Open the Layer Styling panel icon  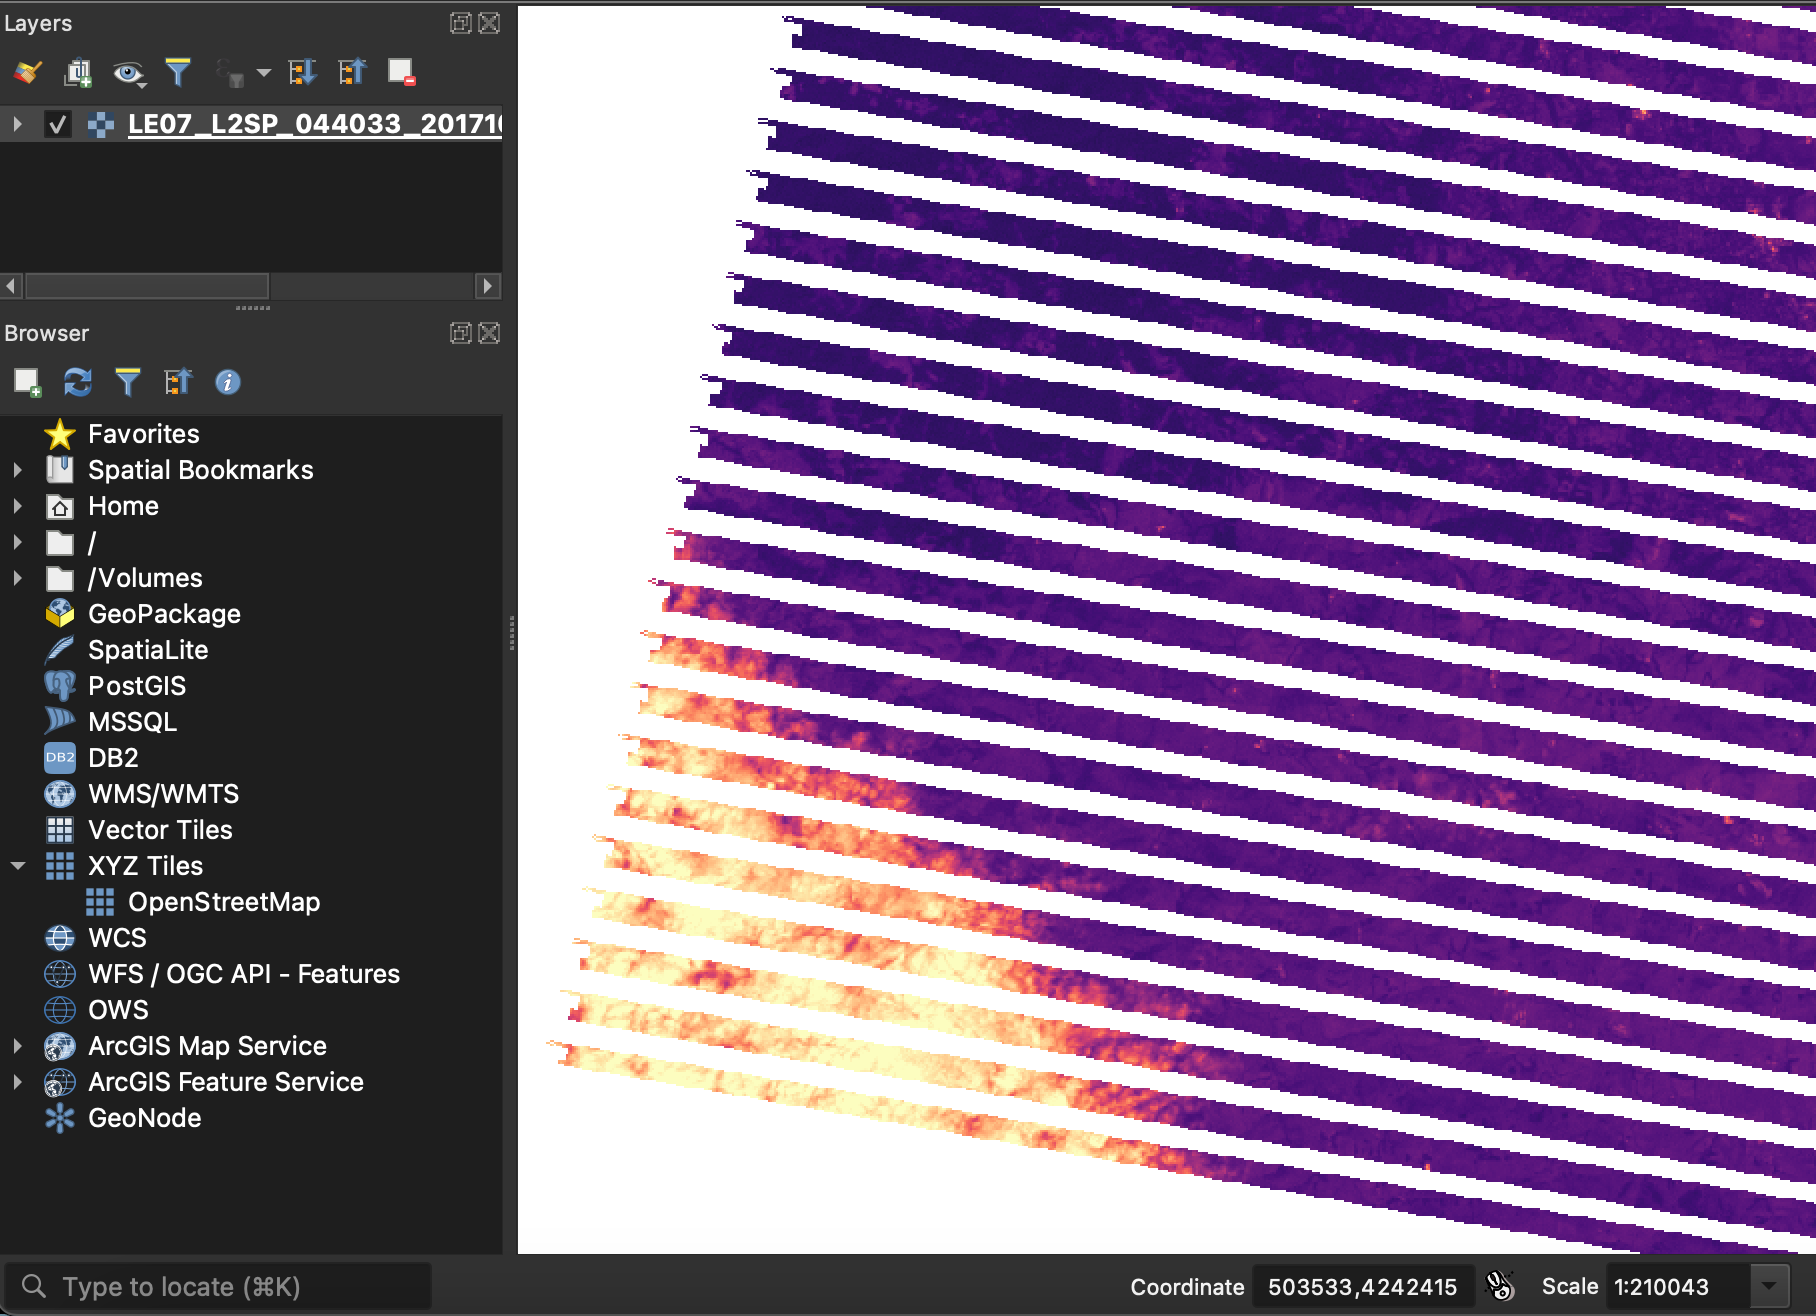pos(27,72)
